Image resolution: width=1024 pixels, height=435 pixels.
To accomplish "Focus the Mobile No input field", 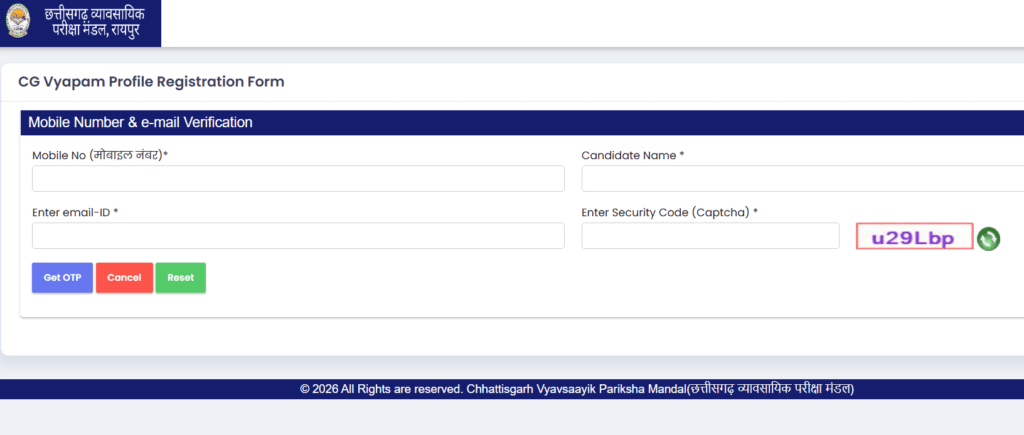I will tap(298, 178).
